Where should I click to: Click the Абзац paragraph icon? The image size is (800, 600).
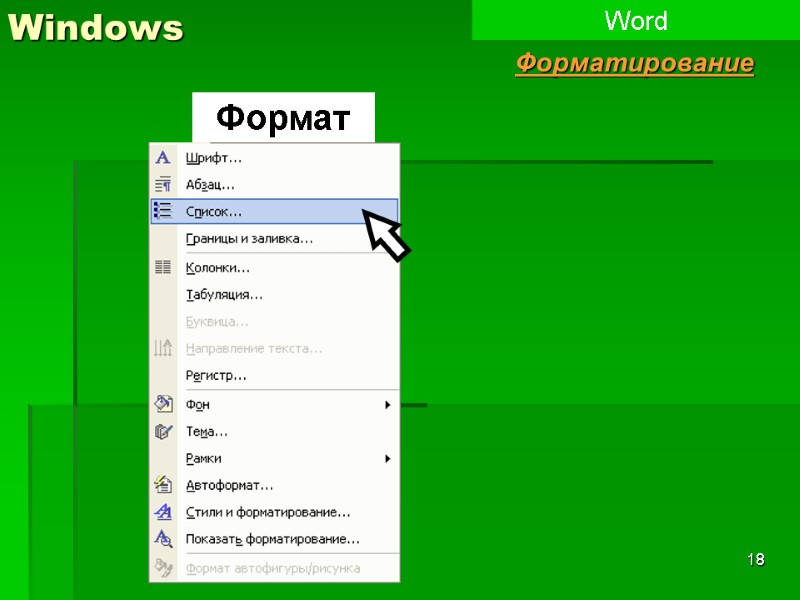[x=163, y=184]
